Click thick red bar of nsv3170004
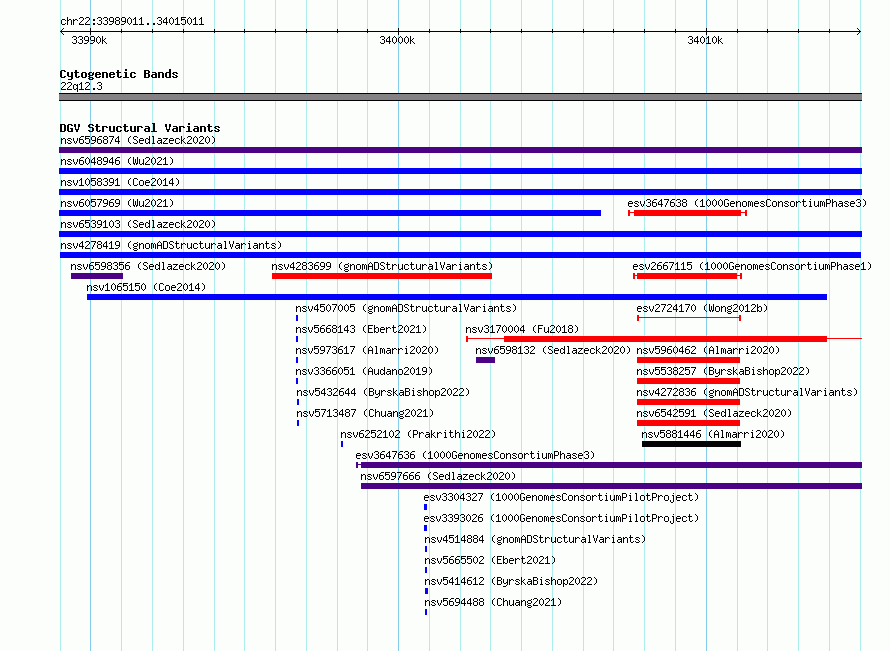Image resolution: width=890 pixels, height=651 pixels. coord(665,339)
